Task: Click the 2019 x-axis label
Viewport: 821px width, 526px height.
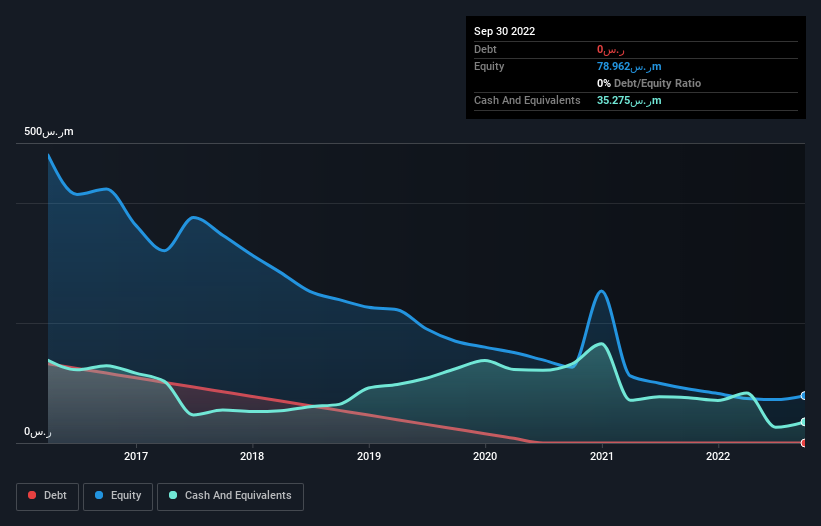Action: coord(369,456)
